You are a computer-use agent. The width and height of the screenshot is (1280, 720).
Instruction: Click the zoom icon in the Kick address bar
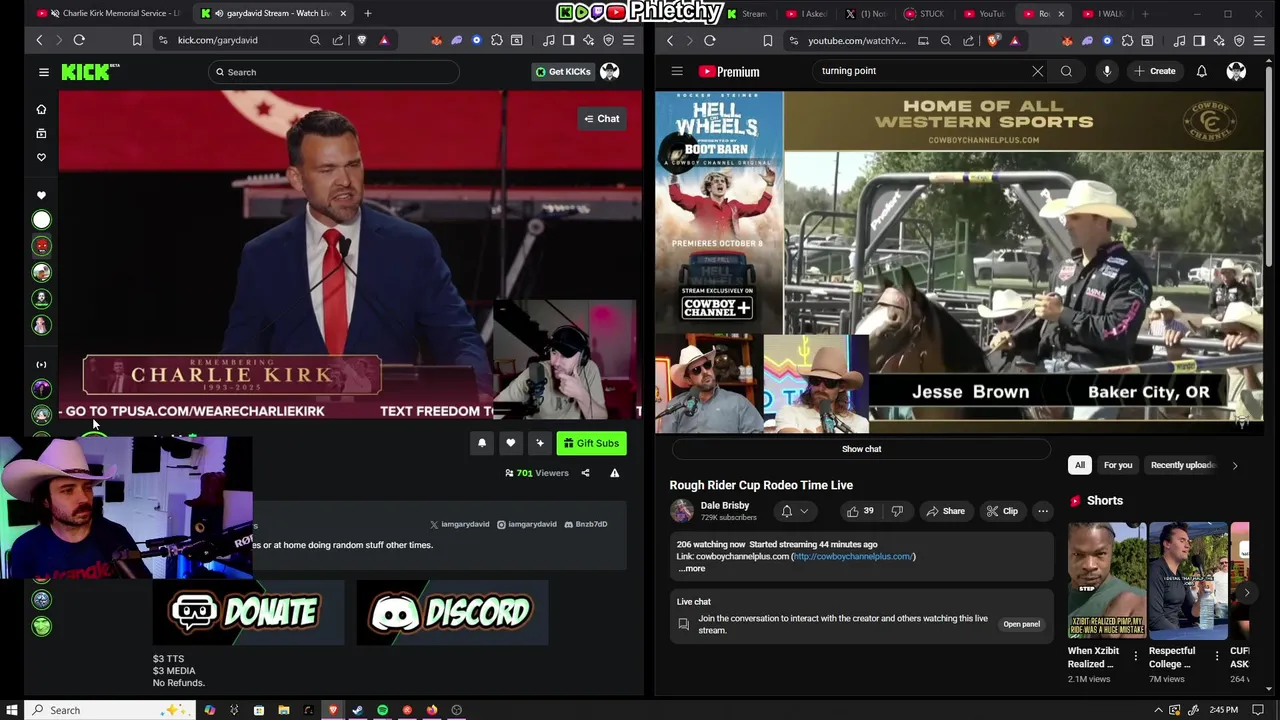click(x=315, y=40)
